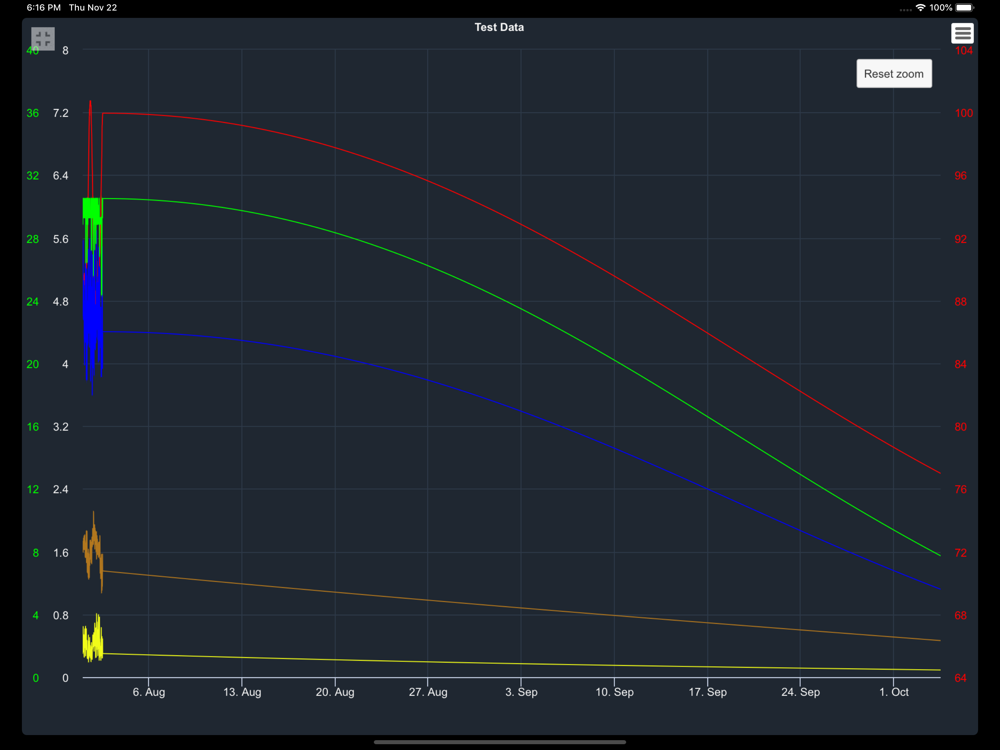Click the green 16 axis value

(33, 427)
